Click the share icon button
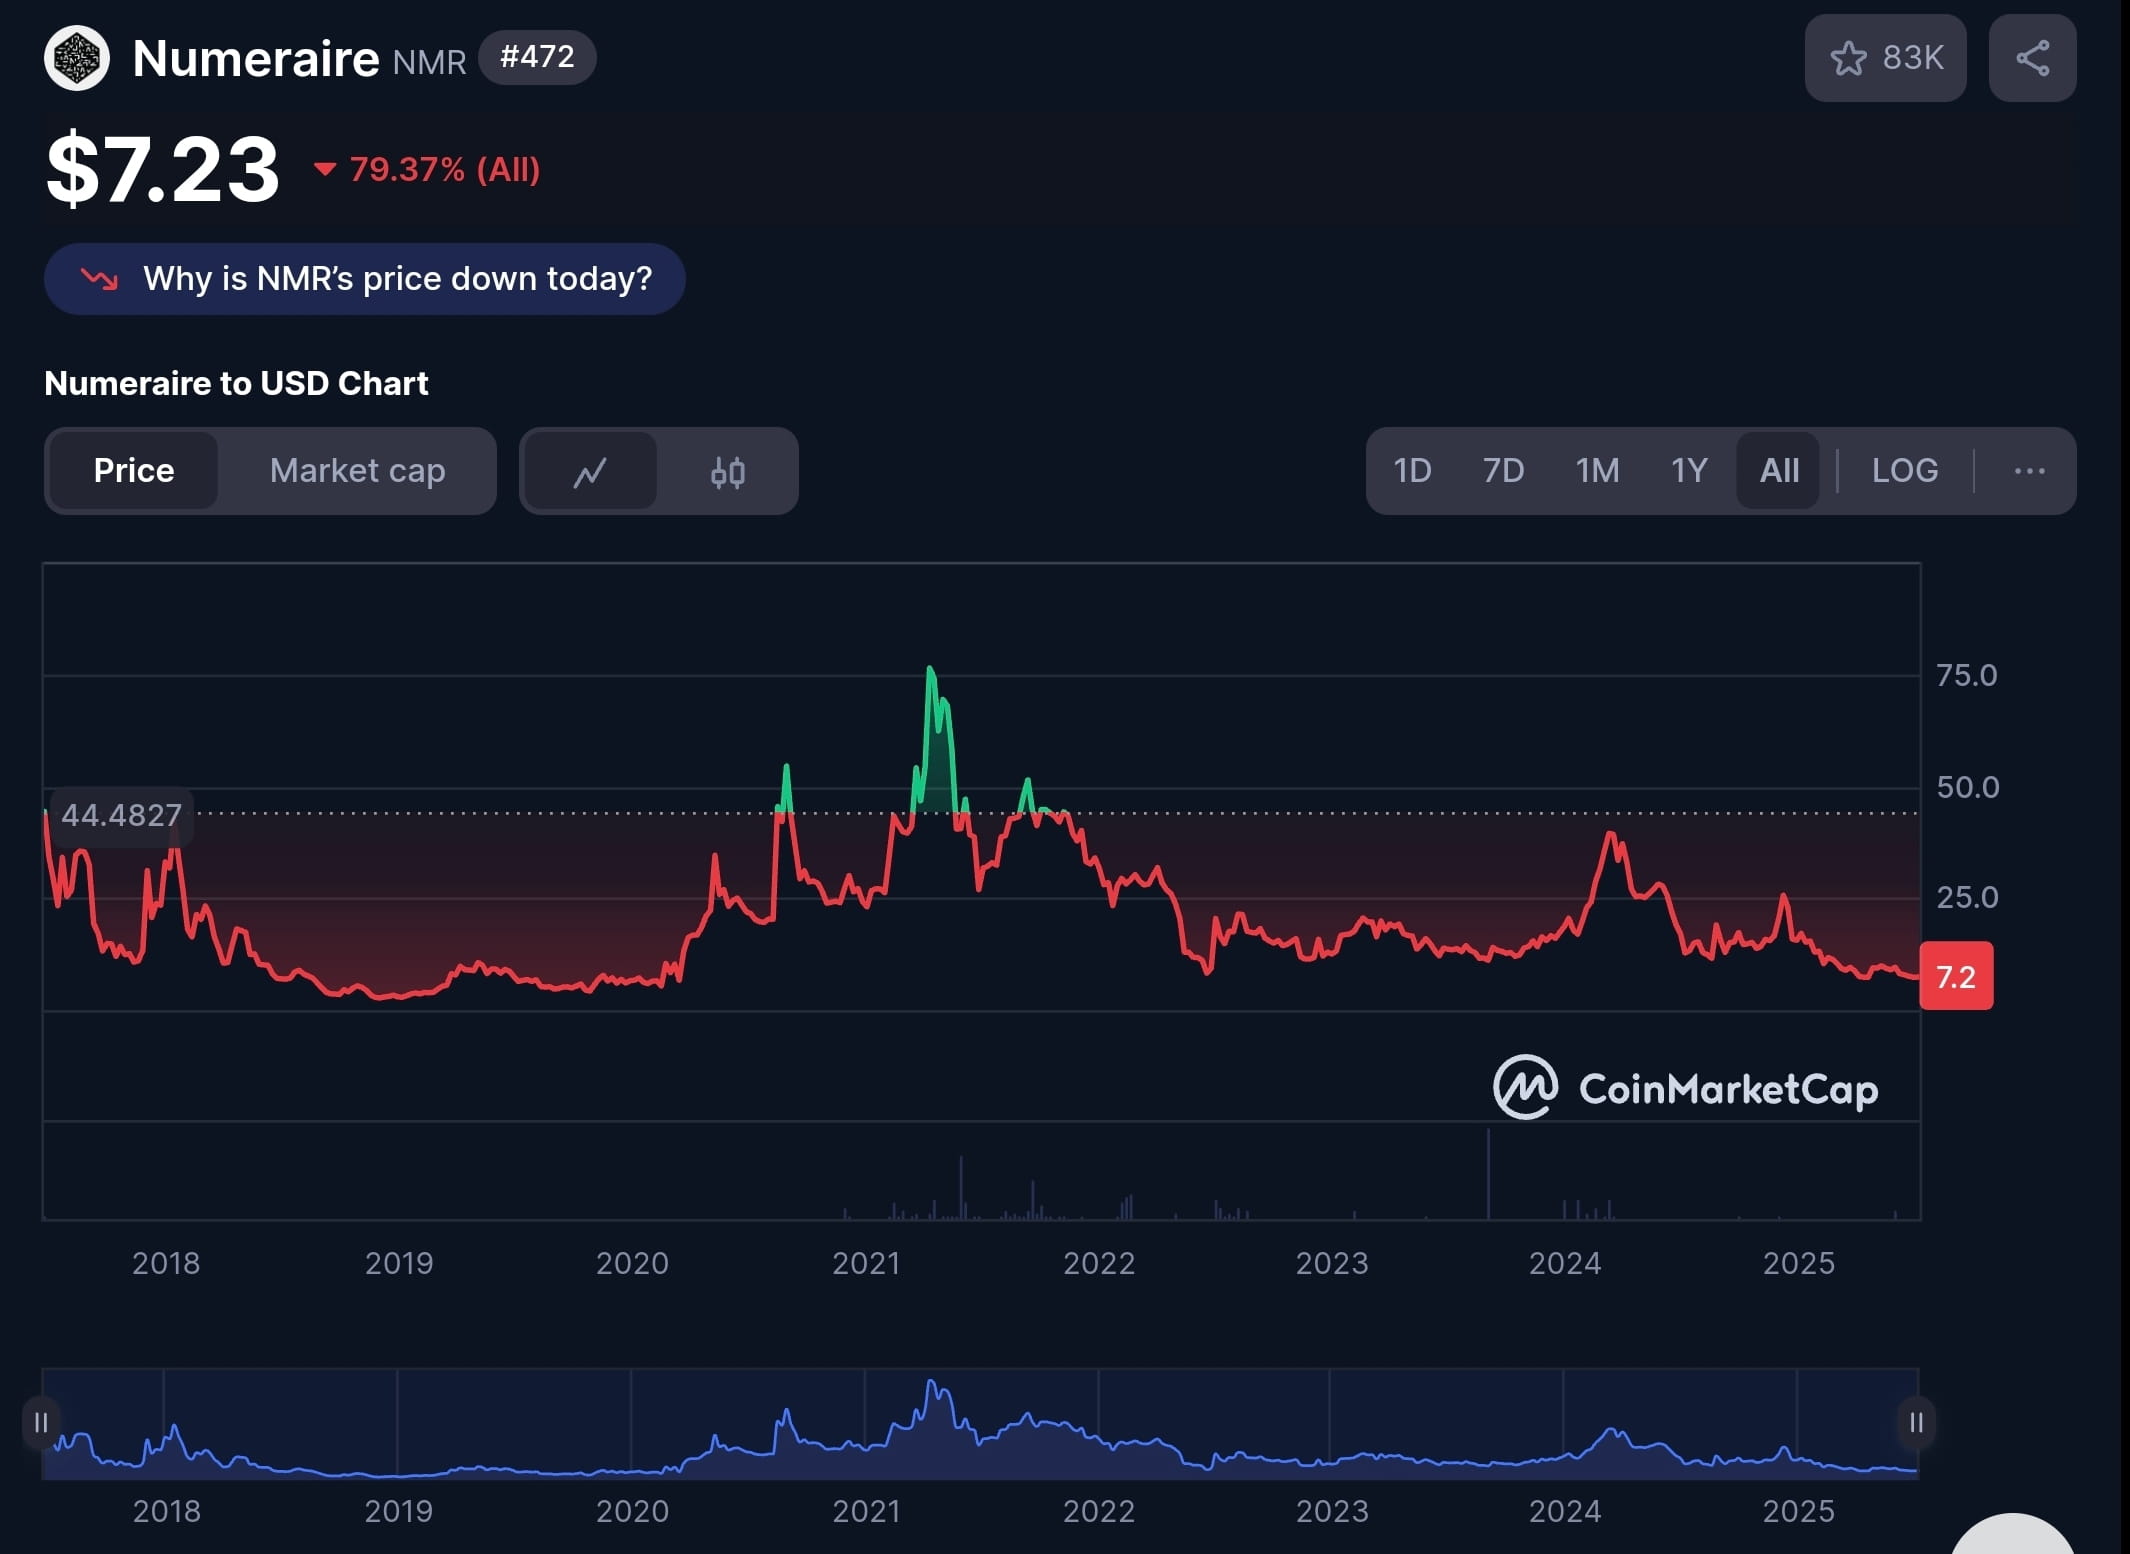The height and width of the screenshot is (1554, 2130). [2032, 58]
